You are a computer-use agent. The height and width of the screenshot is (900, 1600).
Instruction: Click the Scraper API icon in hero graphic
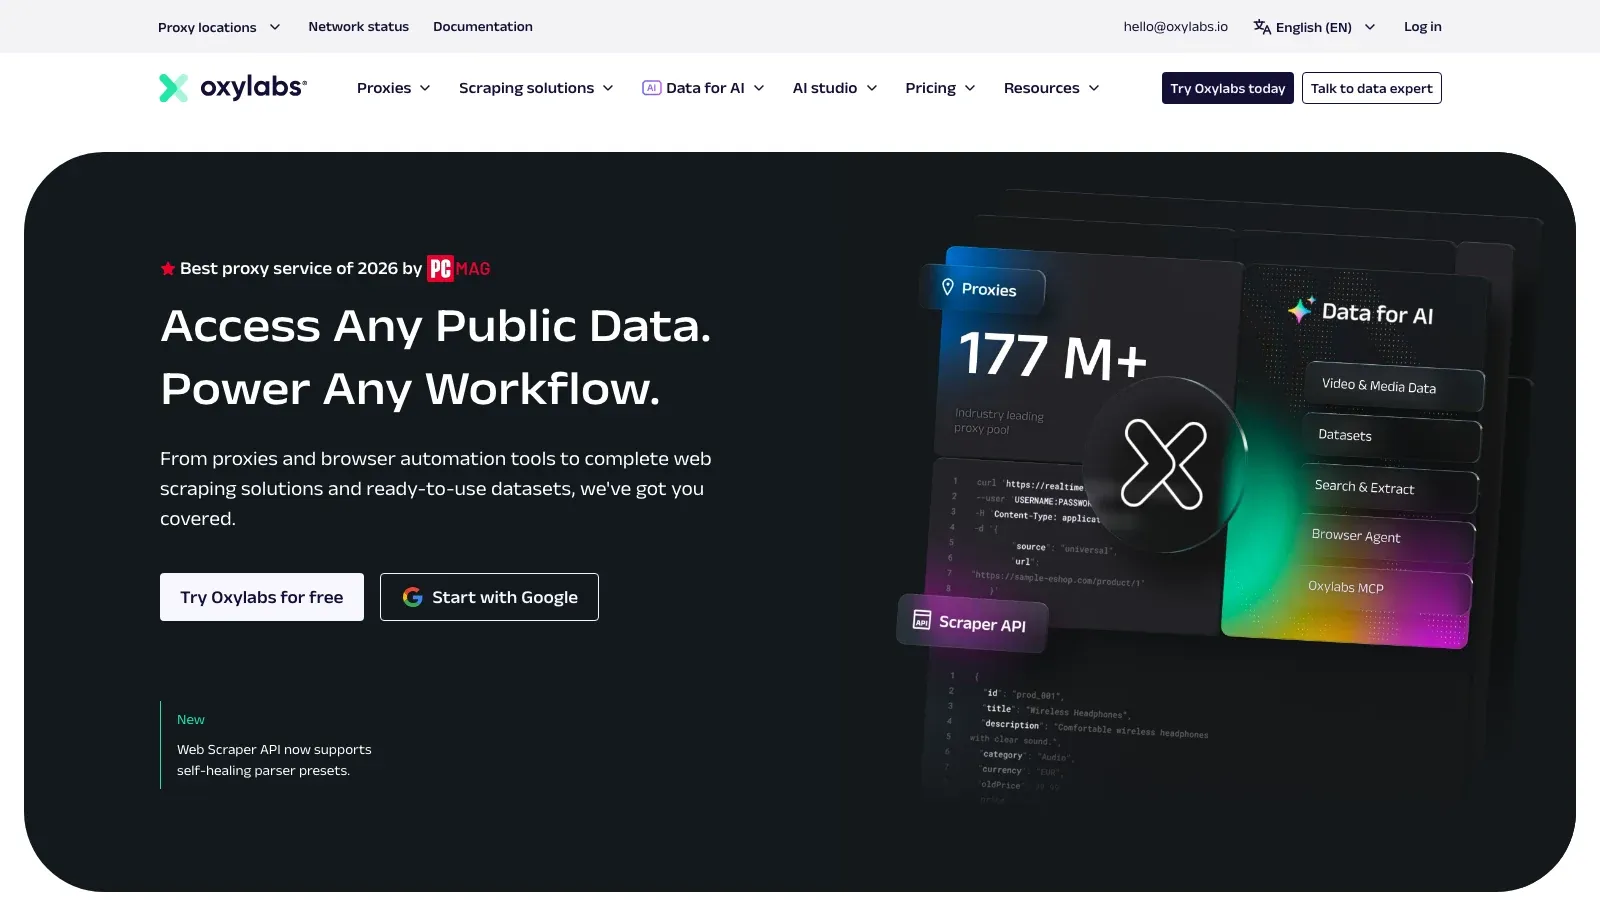pos(922,620)
